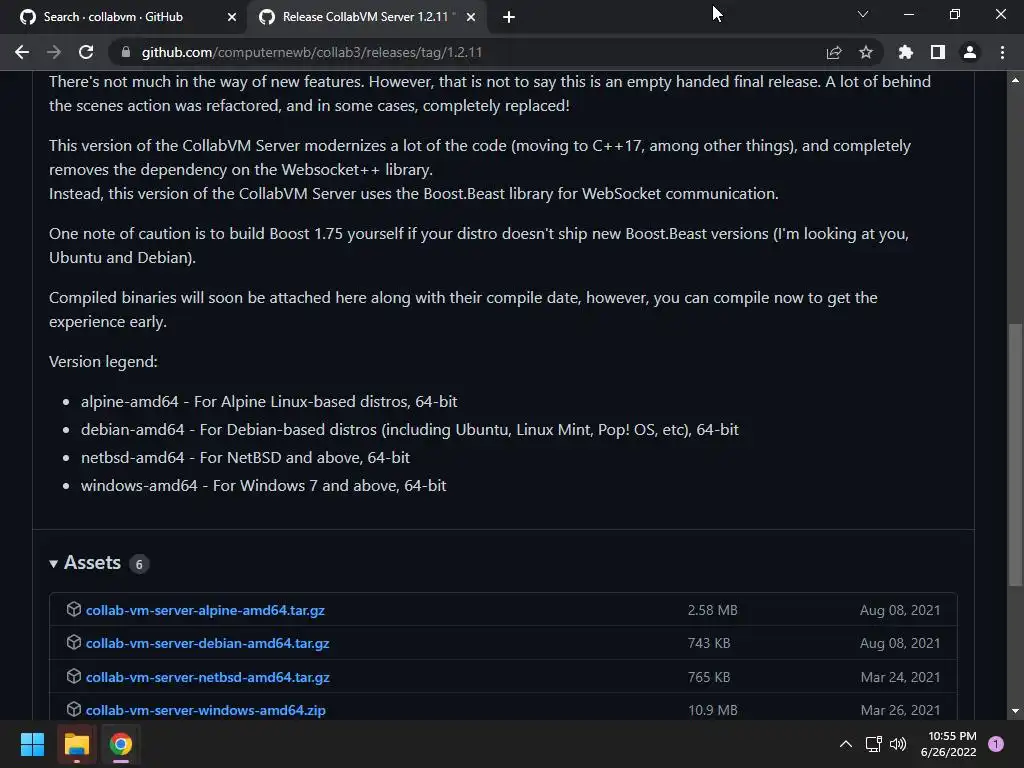Screen dimensions: 1024x768
Task: Open the notification center badge
Action: tap(996, 744)
